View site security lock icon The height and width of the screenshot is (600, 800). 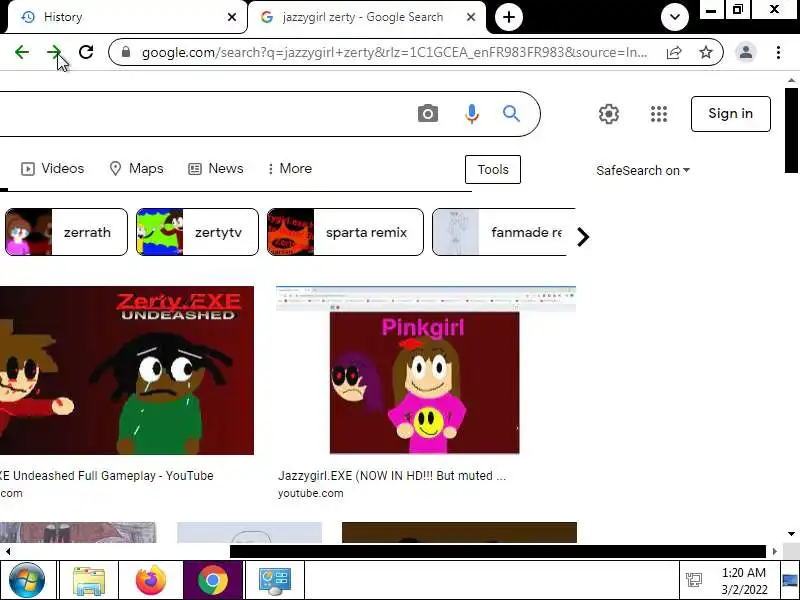pos(126,52)
